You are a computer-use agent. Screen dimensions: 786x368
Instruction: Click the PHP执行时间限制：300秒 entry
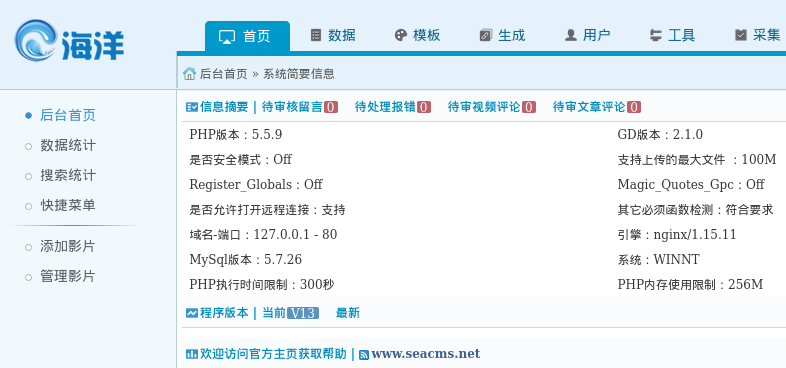coord(262,285)
